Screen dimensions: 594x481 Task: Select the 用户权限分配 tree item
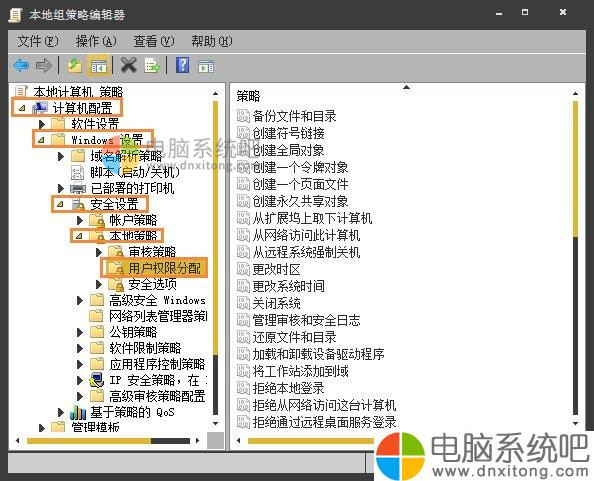click(x=164, y=268)
